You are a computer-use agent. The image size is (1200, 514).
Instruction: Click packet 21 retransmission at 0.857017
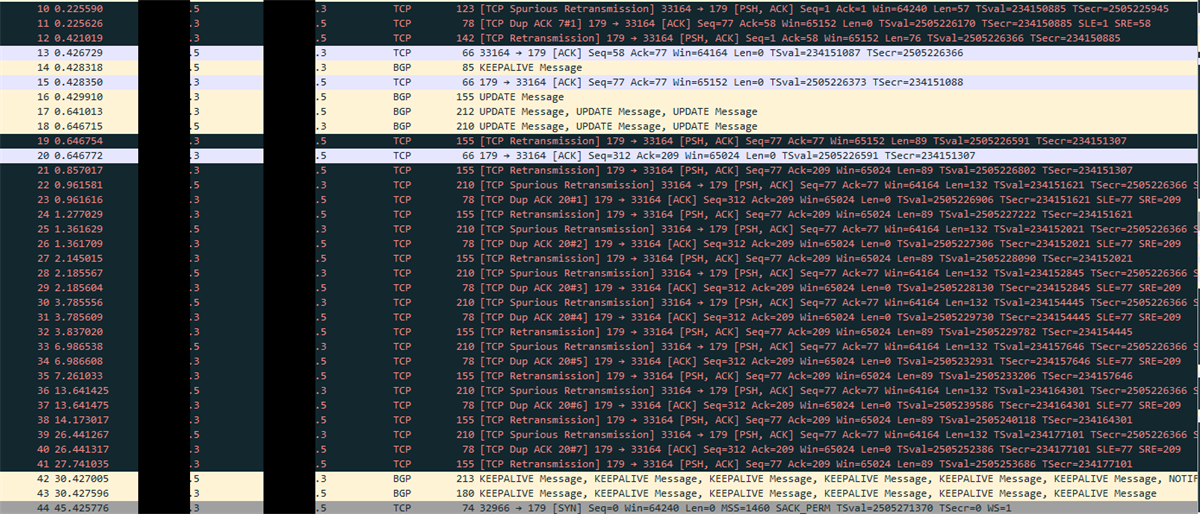pos(600,172)
